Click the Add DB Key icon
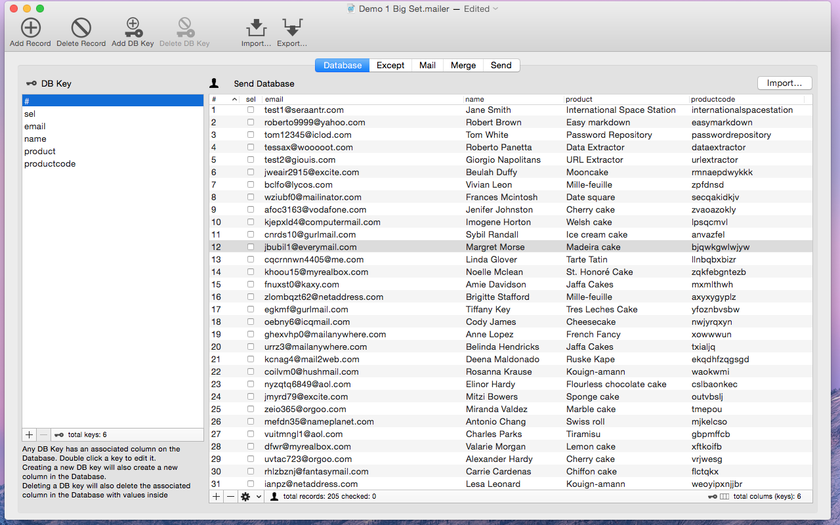The image size is (840, 525). [x=132, y=28]
